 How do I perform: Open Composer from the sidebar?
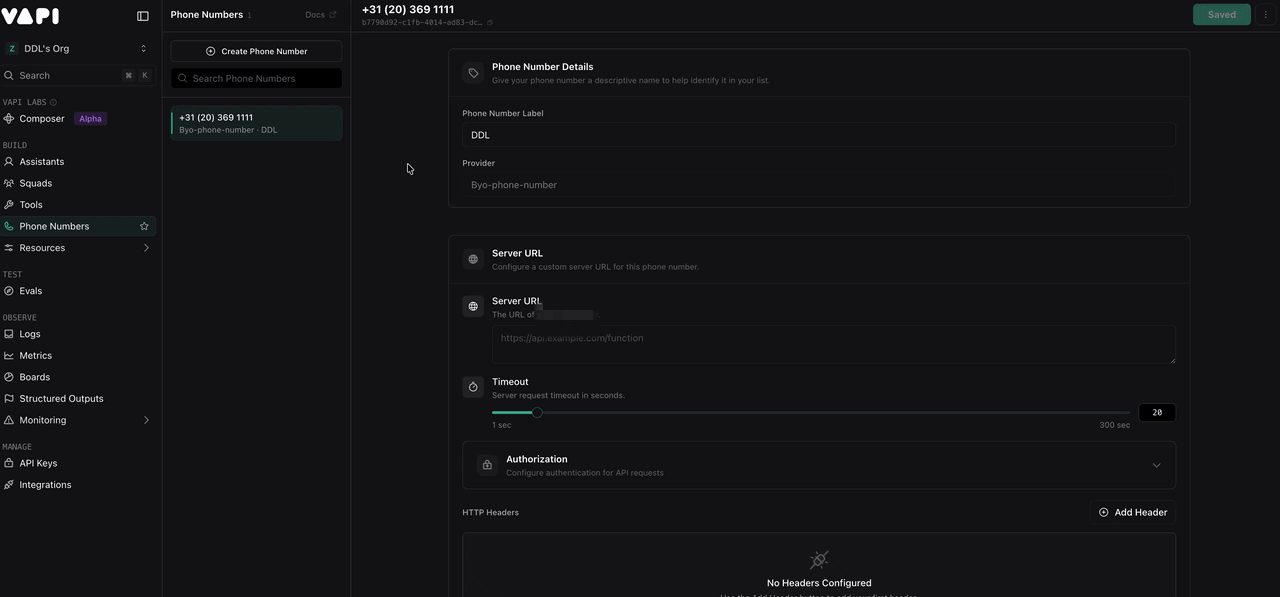[x=42, y=119]
